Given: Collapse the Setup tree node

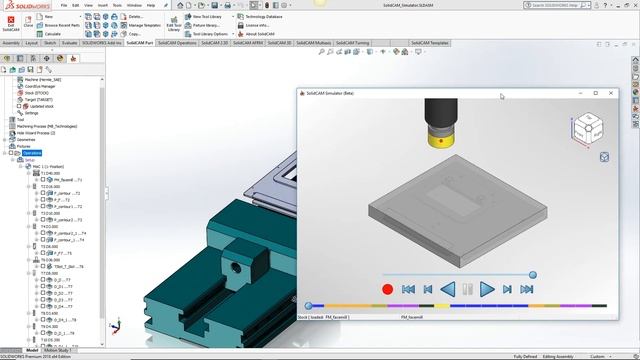Looking at the screenshot, I should coord(13,160).
